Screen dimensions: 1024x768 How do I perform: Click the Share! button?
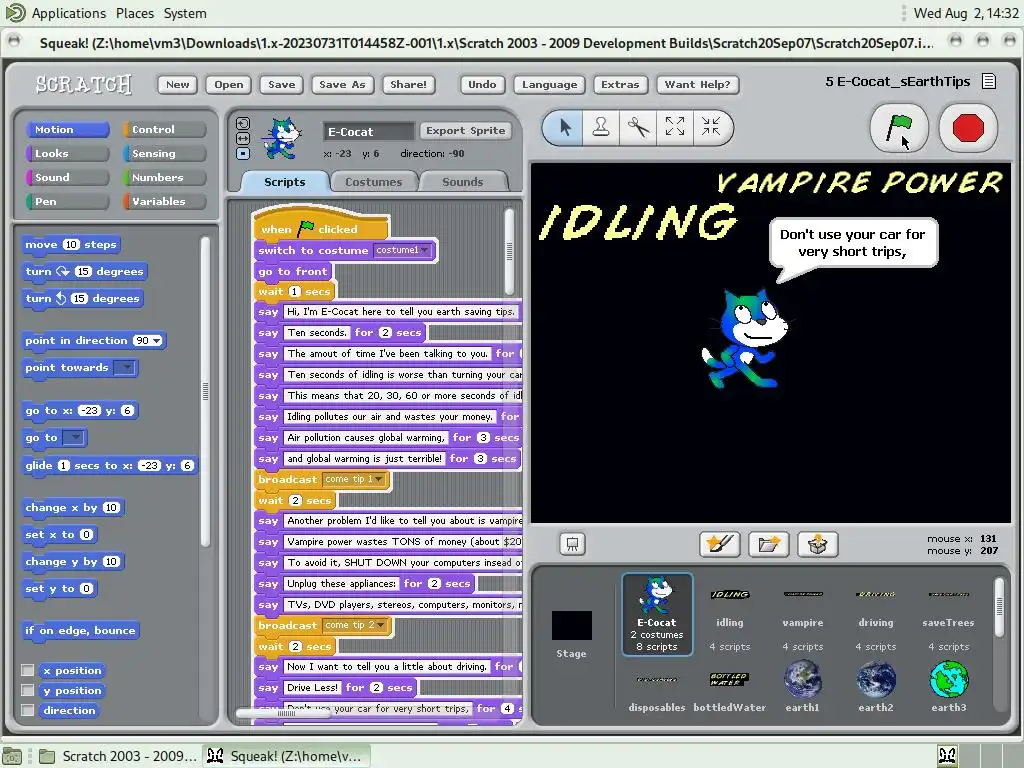(408, 84)
